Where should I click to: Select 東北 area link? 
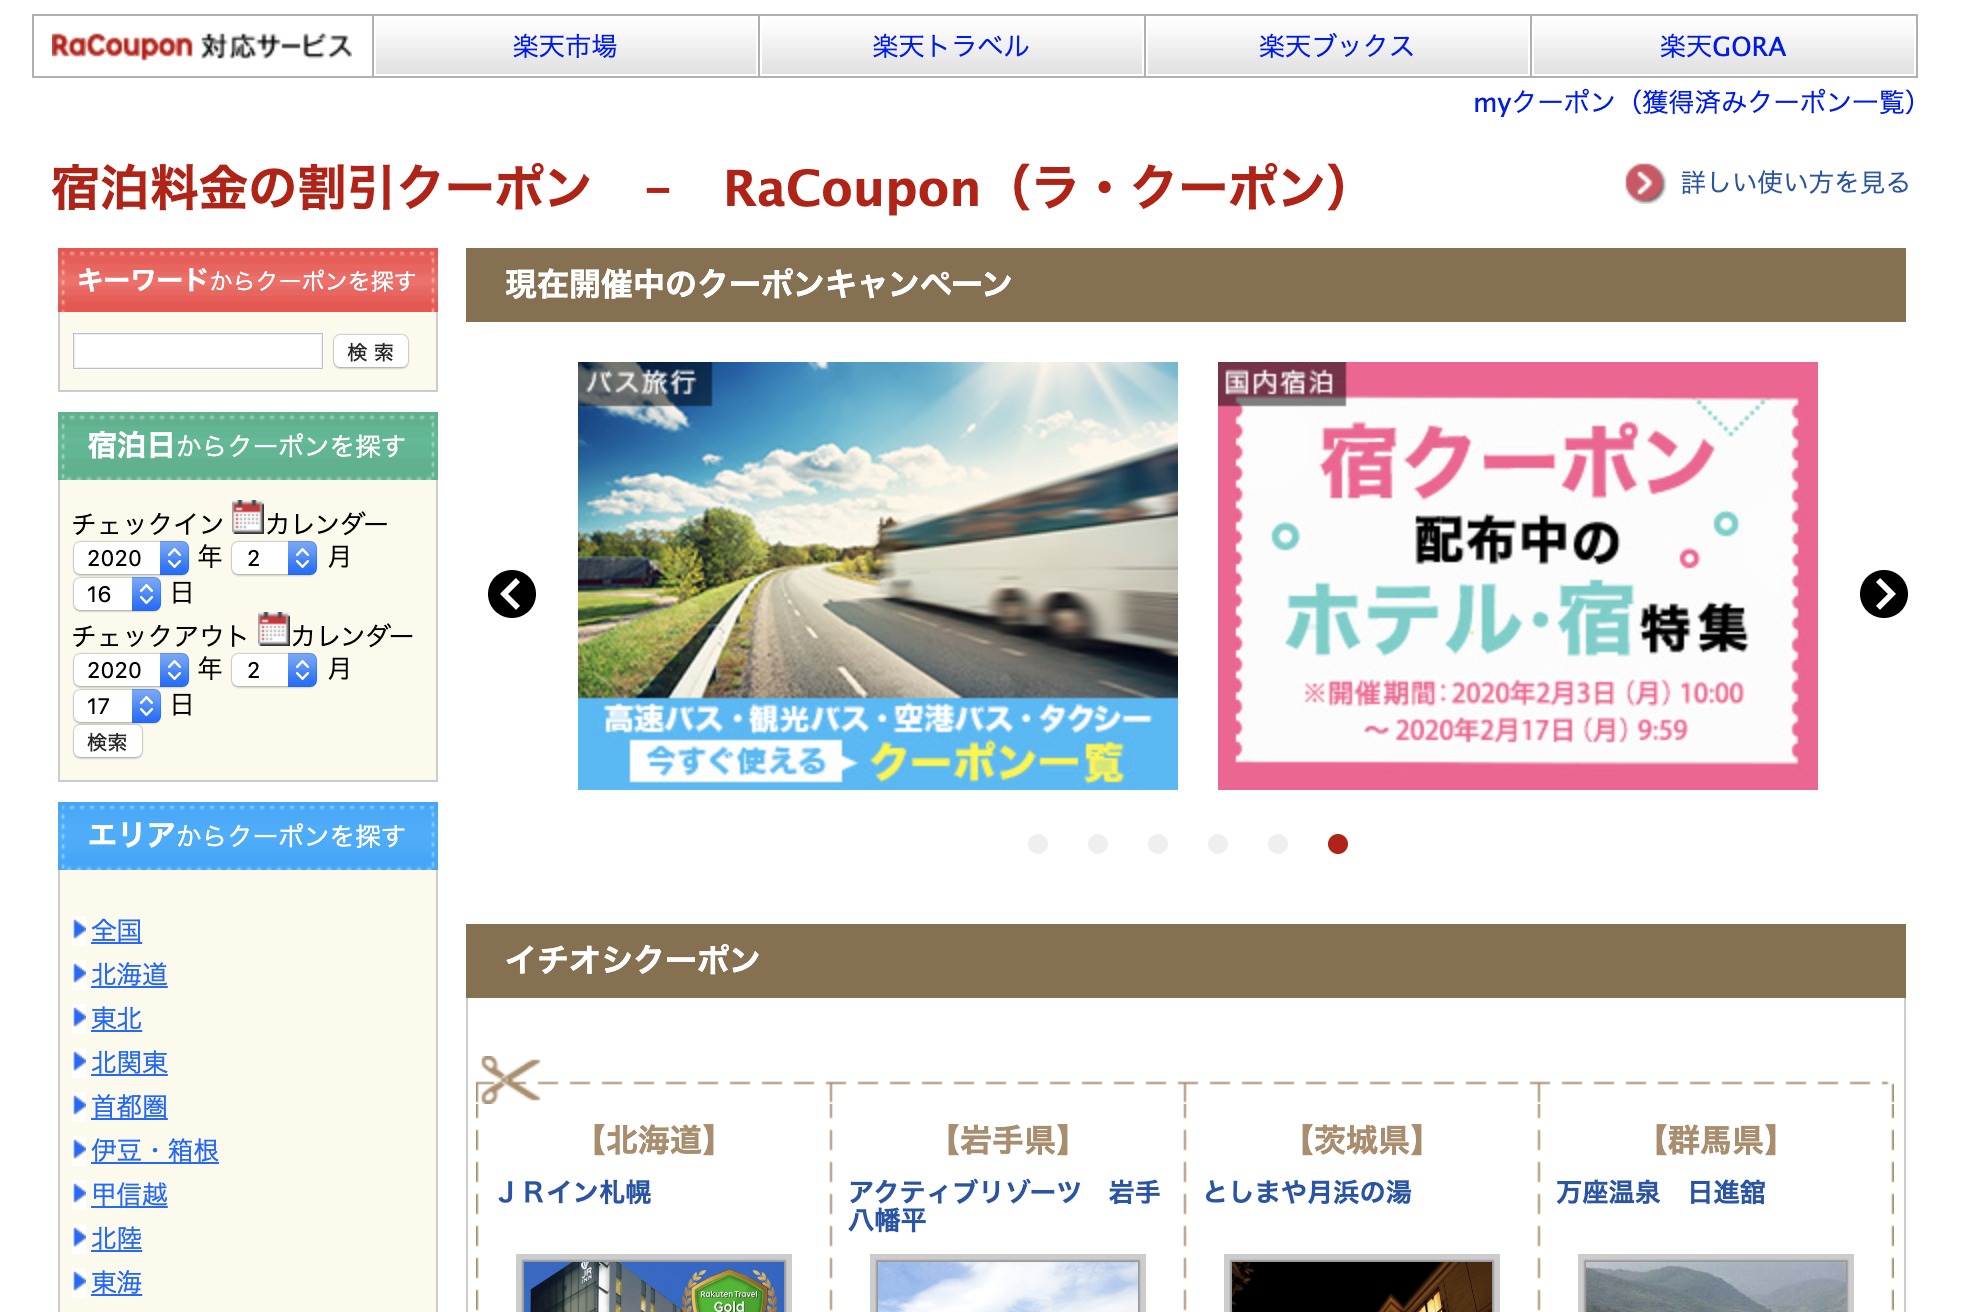(116, 1019)
